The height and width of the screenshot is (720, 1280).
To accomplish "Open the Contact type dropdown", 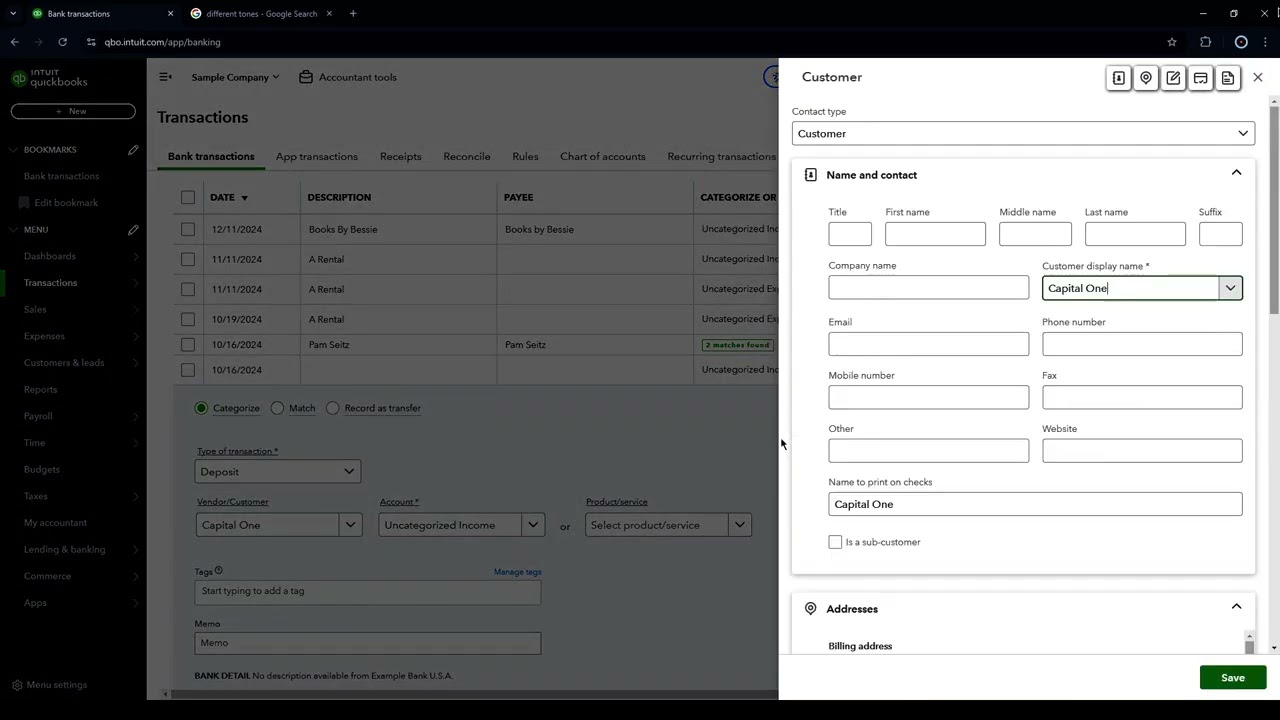I will coord(1023,134).
